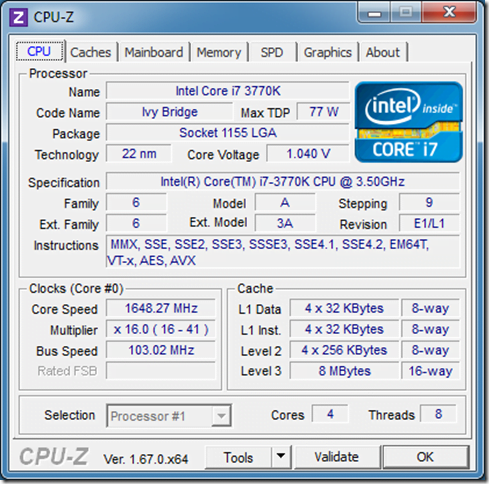Minimize the CPU-Z window

coord(374,13)
